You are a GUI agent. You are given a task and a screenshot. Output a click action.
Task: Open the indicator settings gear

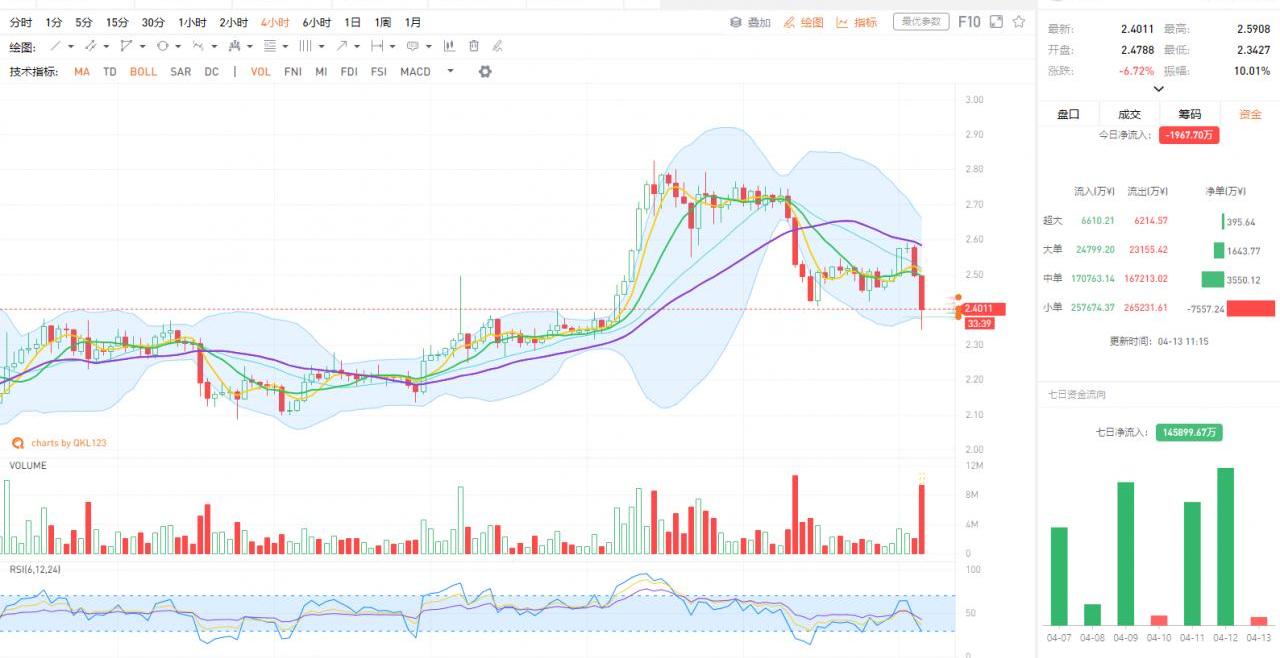tap(485, 72)
